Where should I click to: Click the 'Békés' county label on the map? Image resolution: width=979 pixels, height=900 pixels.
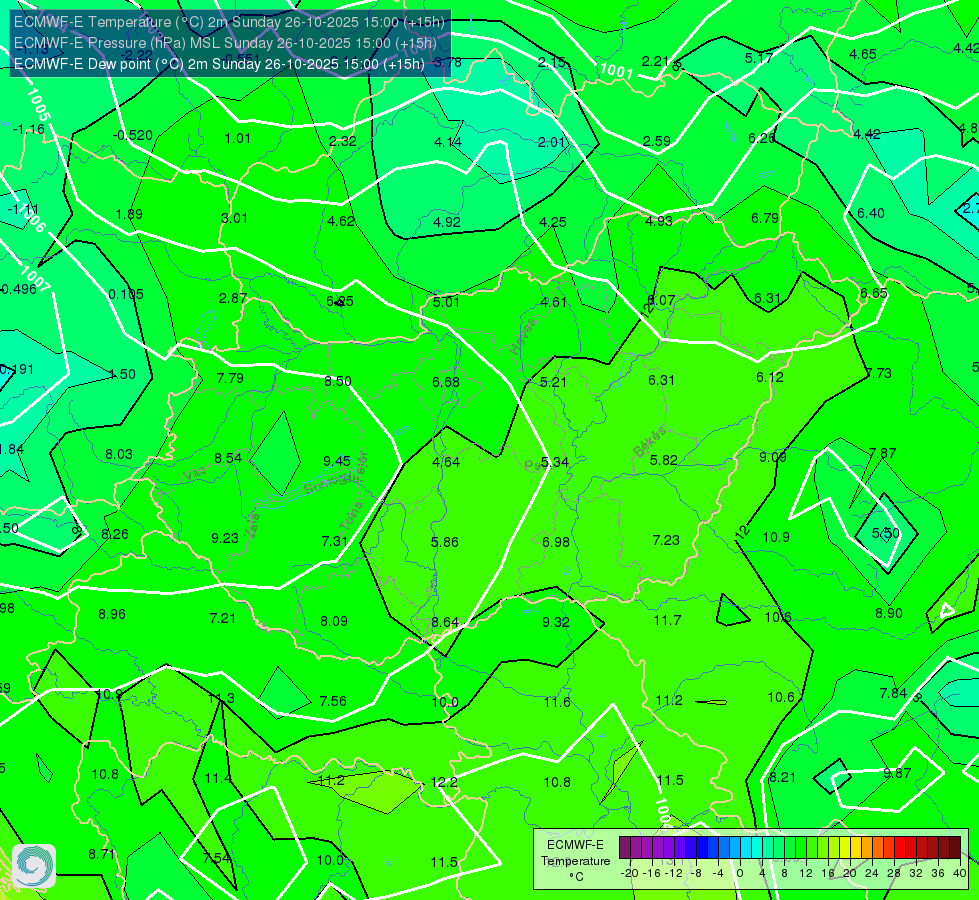[650, 442]
